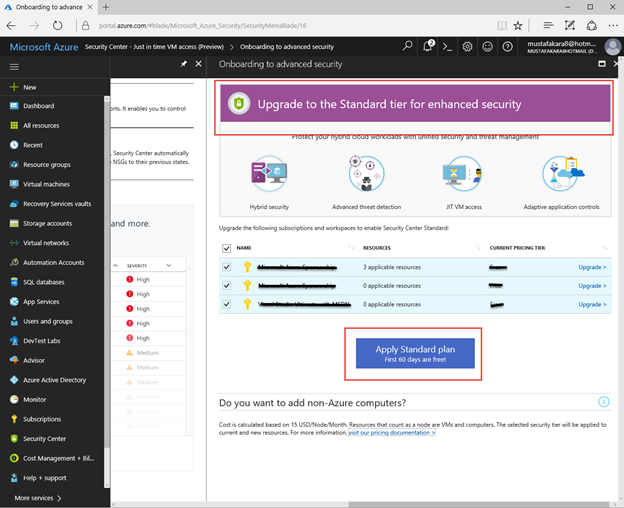Toggle the select-all checkbox beside NAME
Screen dimensions: 624x508
[x=226, y=248]
